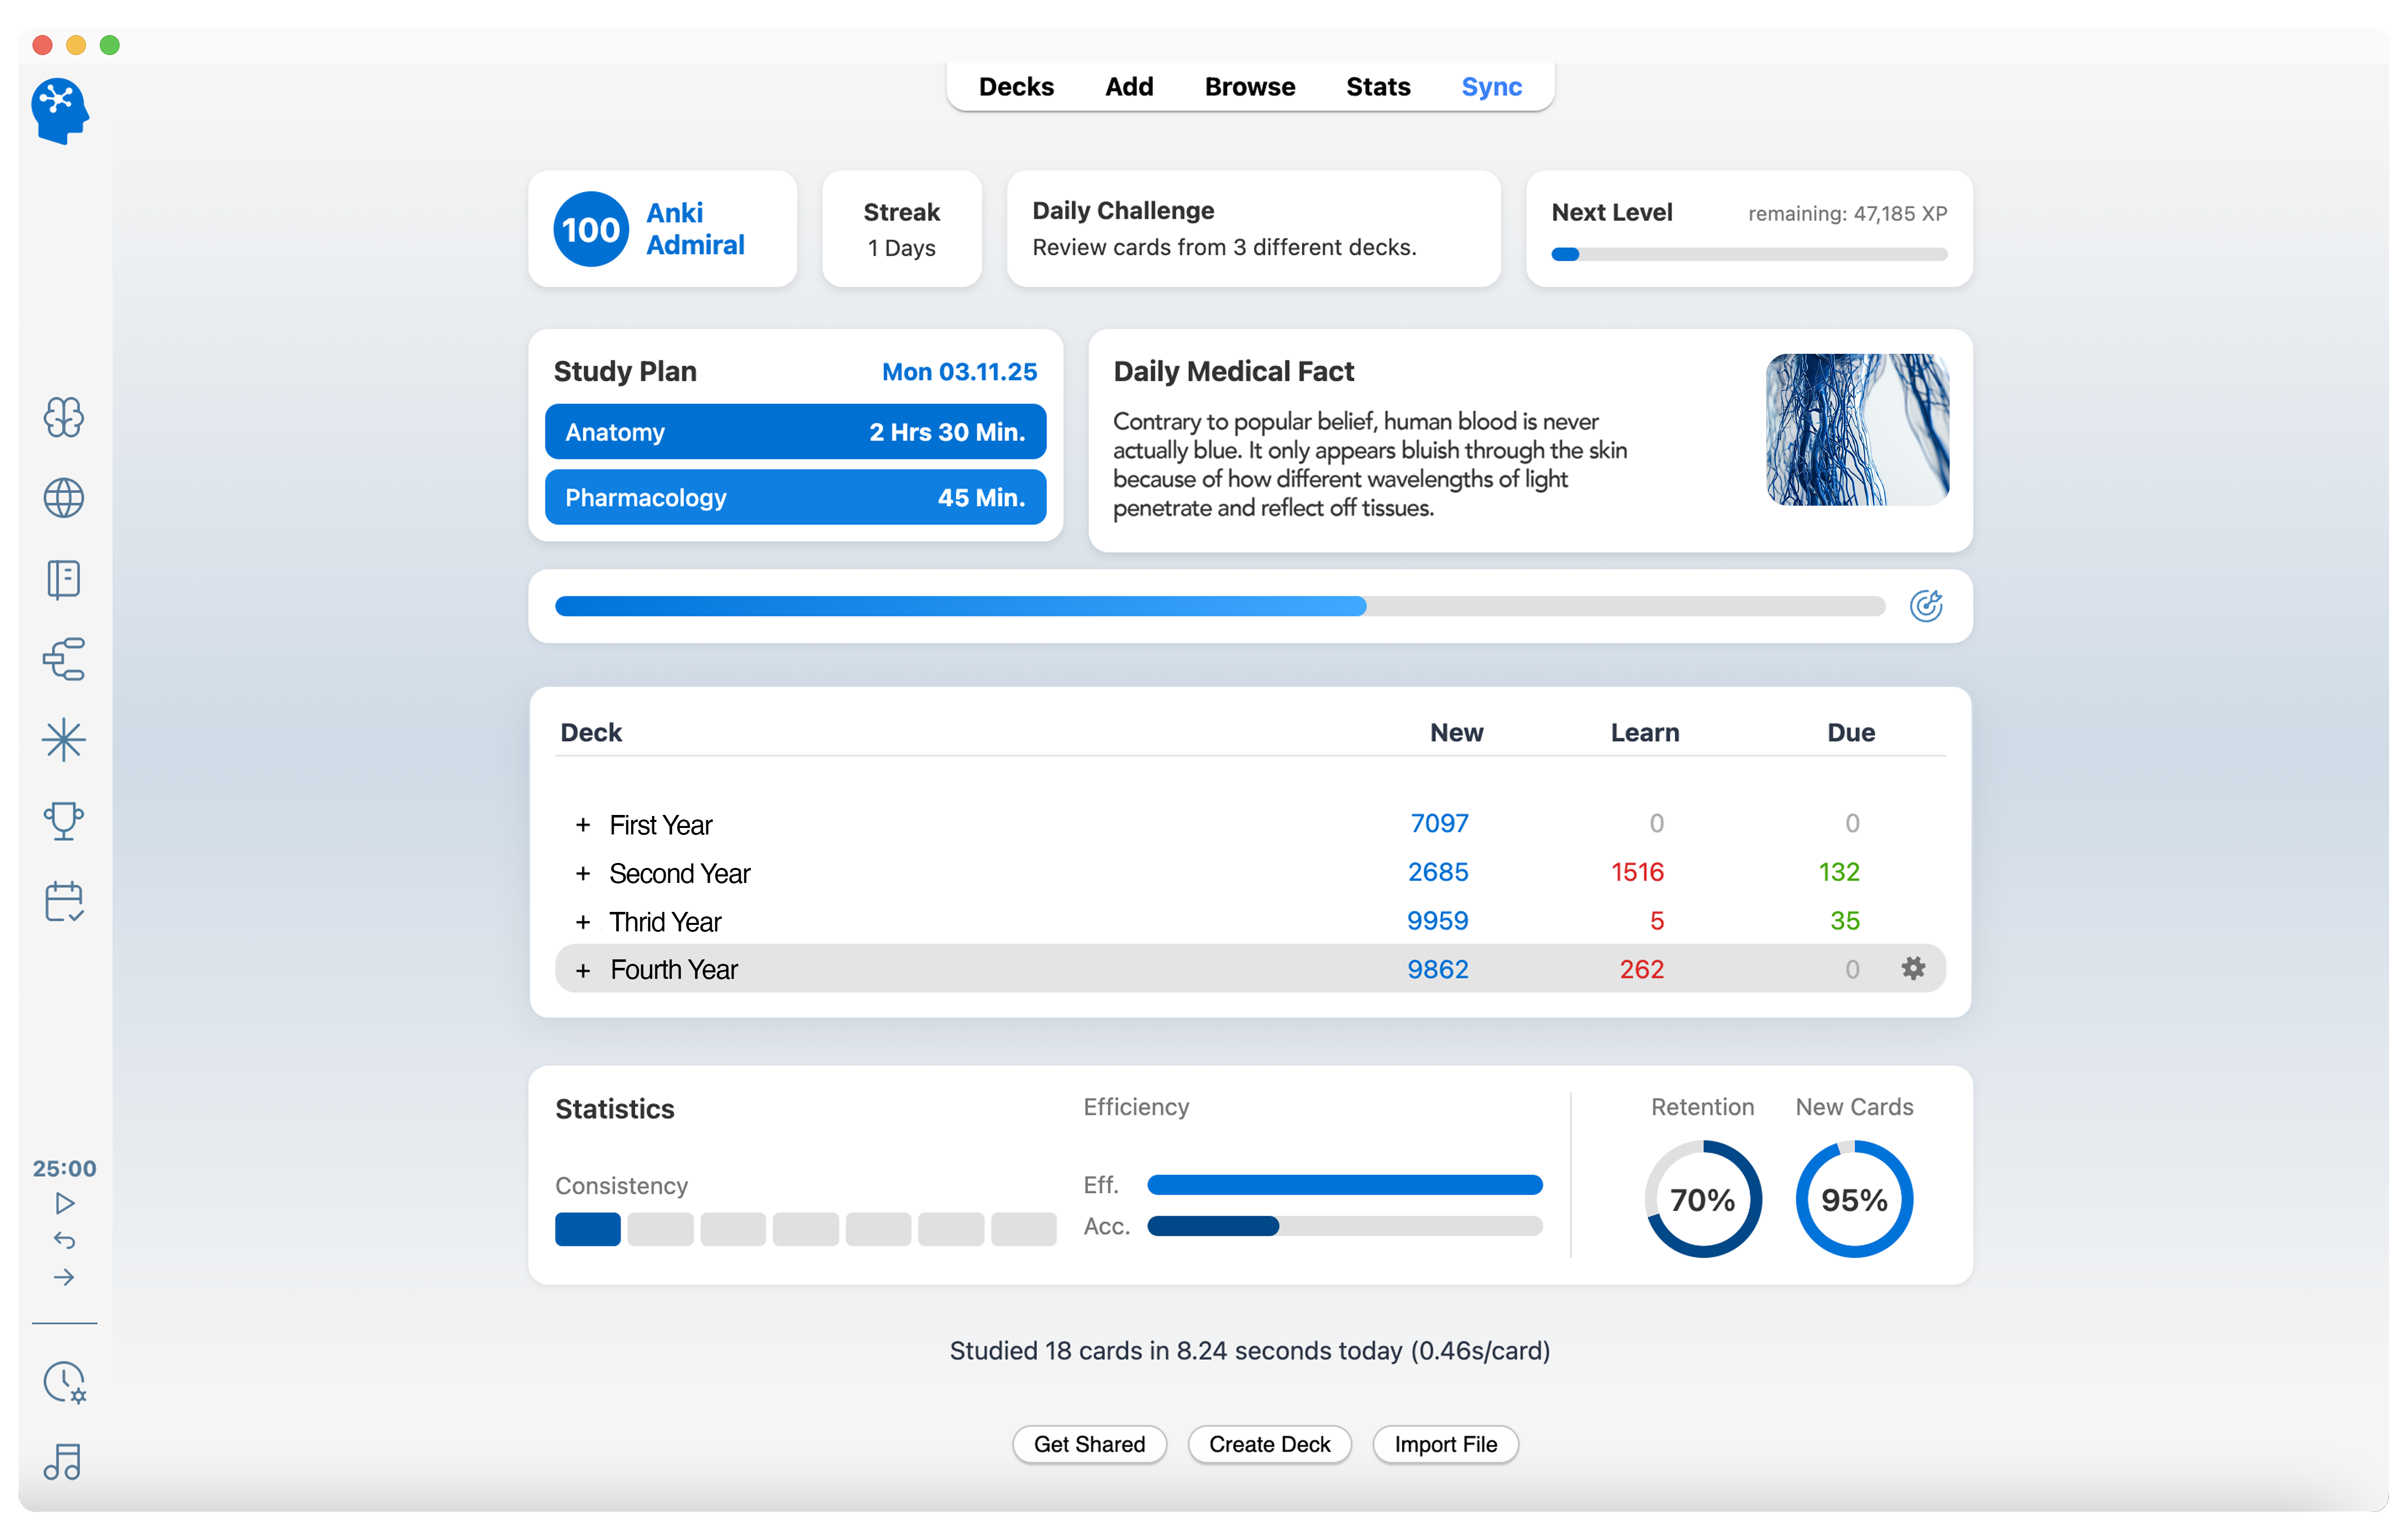This screenshot has height=1532, width=2408.
Task: Switch to the Stats tab
Action: tap(1377, 87)
